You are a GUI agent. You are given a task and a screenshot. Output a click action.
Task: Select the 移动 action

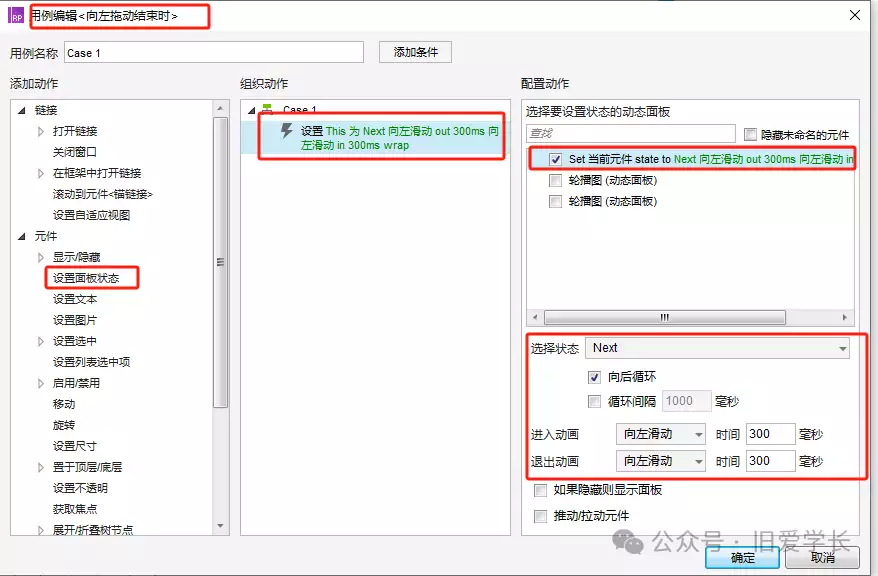[x=64, y=404]
